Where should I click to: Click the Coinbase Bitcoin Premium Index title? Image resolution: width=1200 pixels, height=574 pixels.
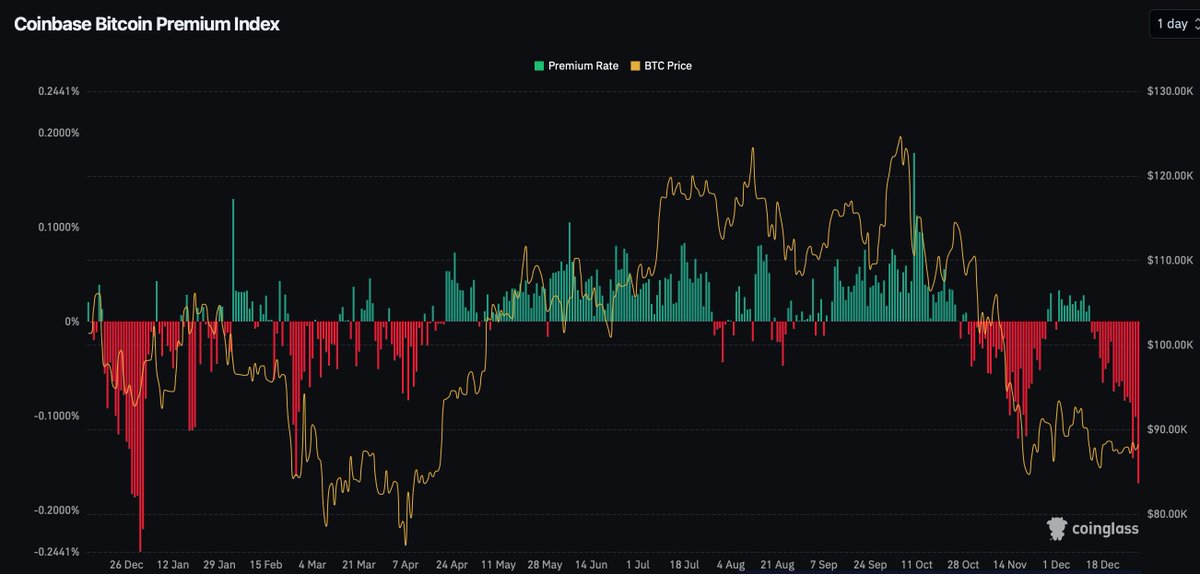pos(146,24)
